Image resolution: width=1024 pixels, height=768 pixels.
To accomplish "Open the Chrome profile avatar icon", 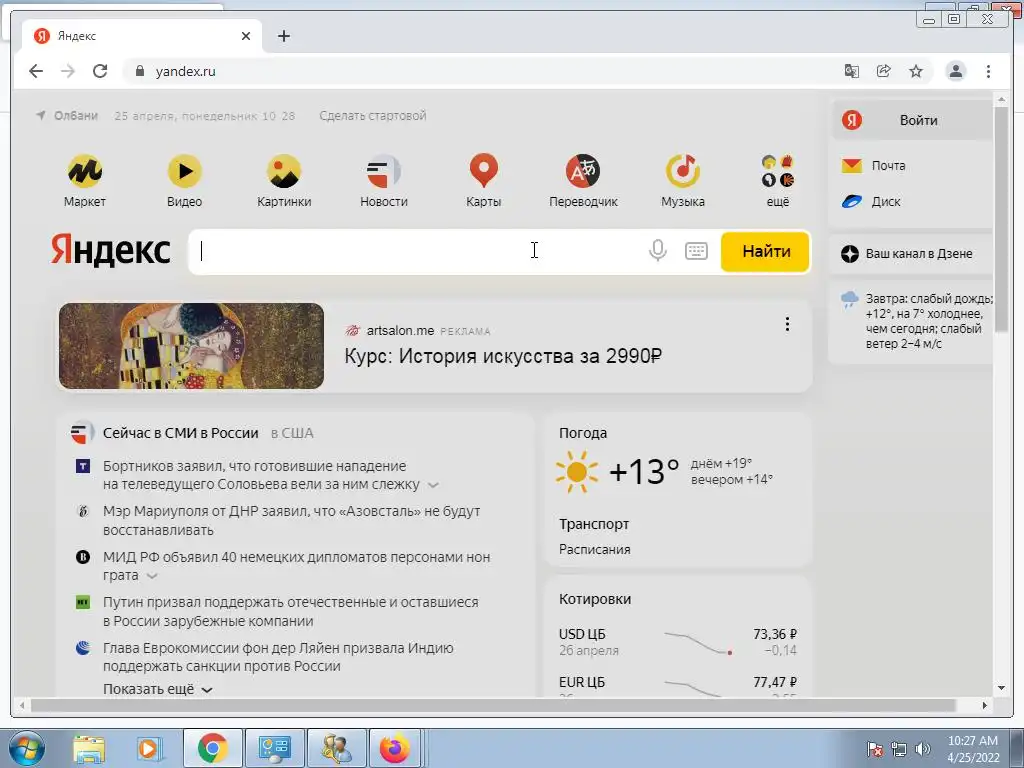I will pos(955,71).
